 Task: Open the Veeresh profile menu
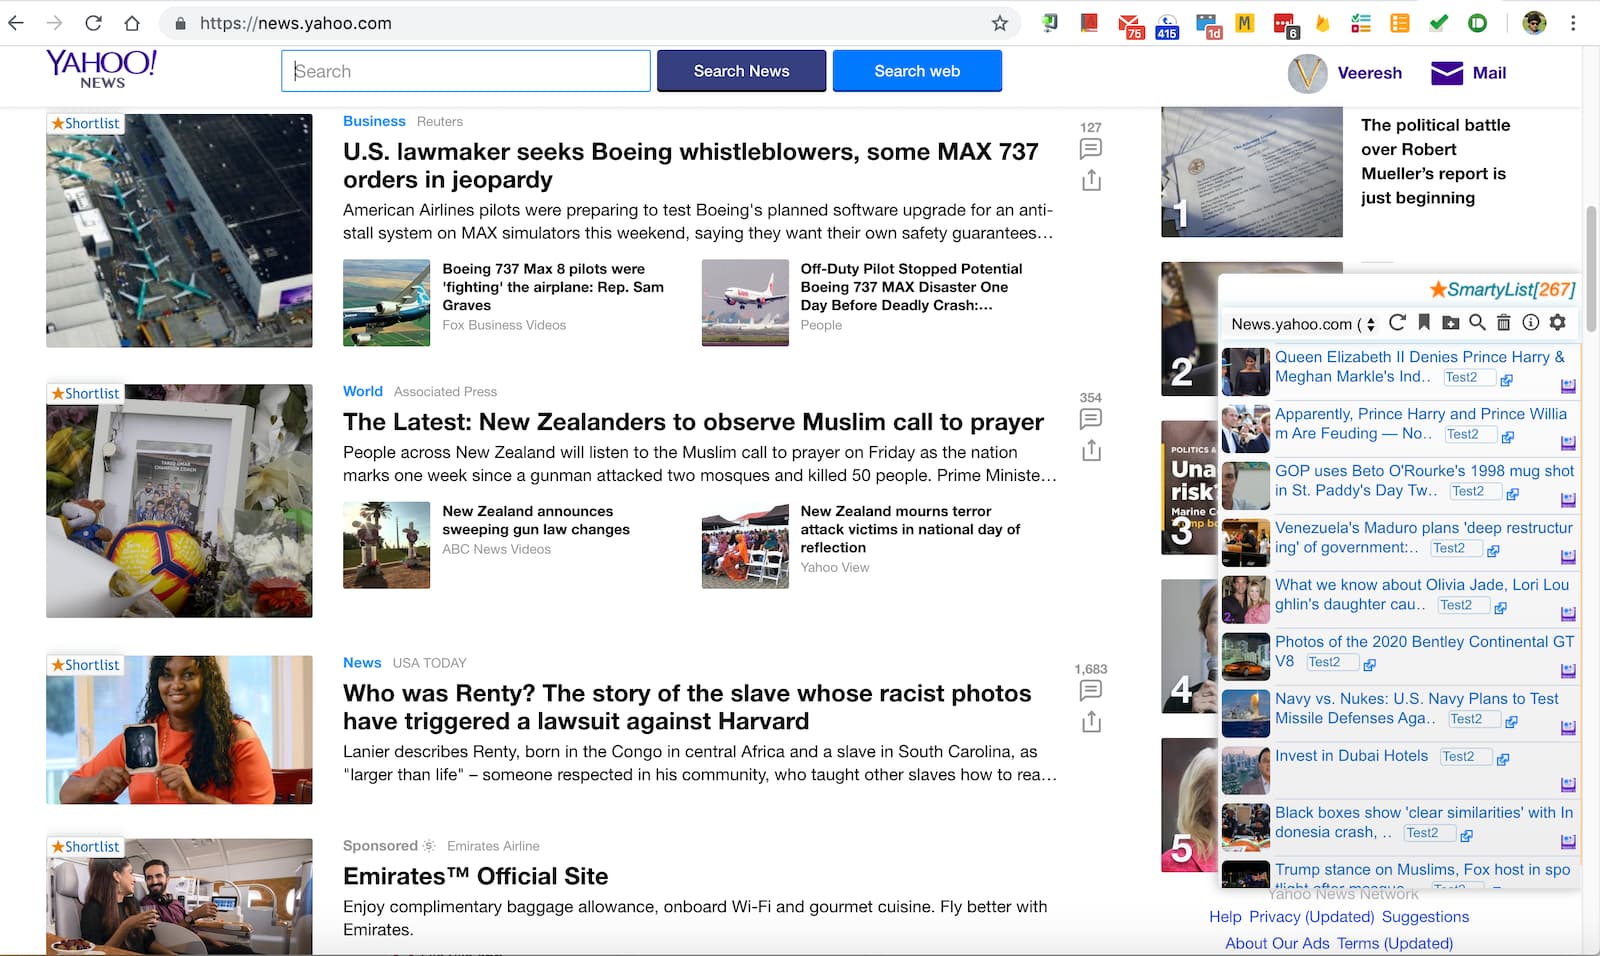1345,73
